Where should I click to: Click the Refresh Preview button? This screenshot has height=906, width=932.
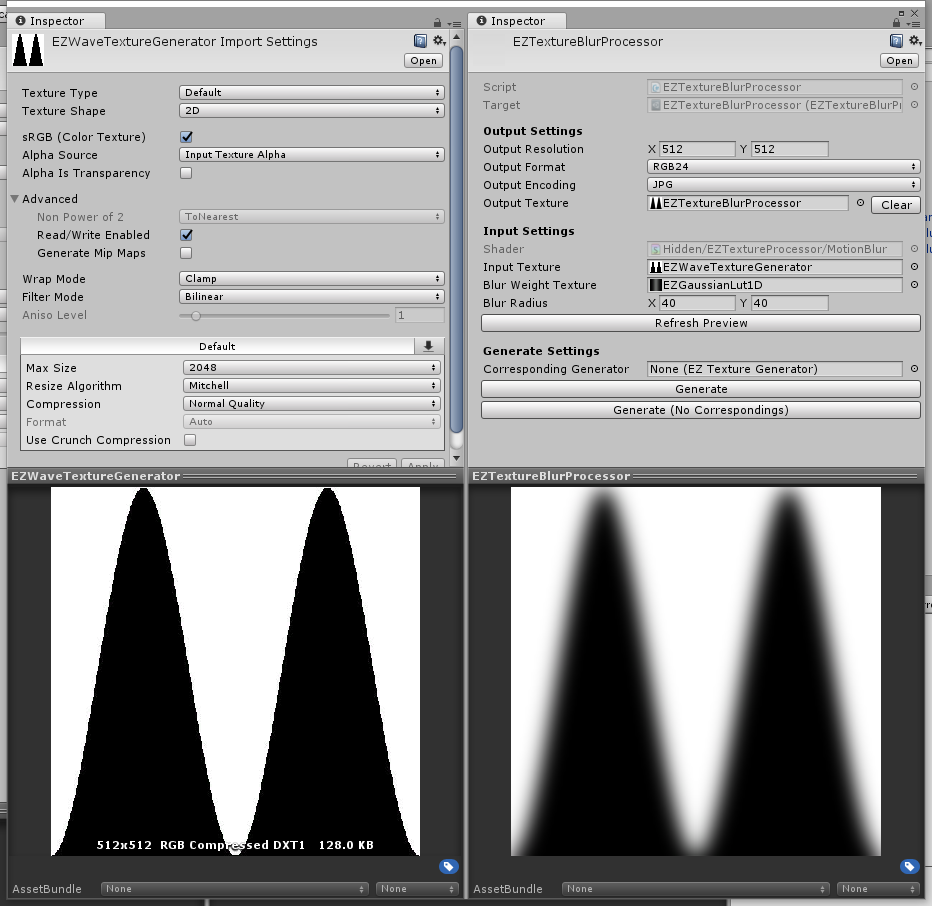click(701, 323)
